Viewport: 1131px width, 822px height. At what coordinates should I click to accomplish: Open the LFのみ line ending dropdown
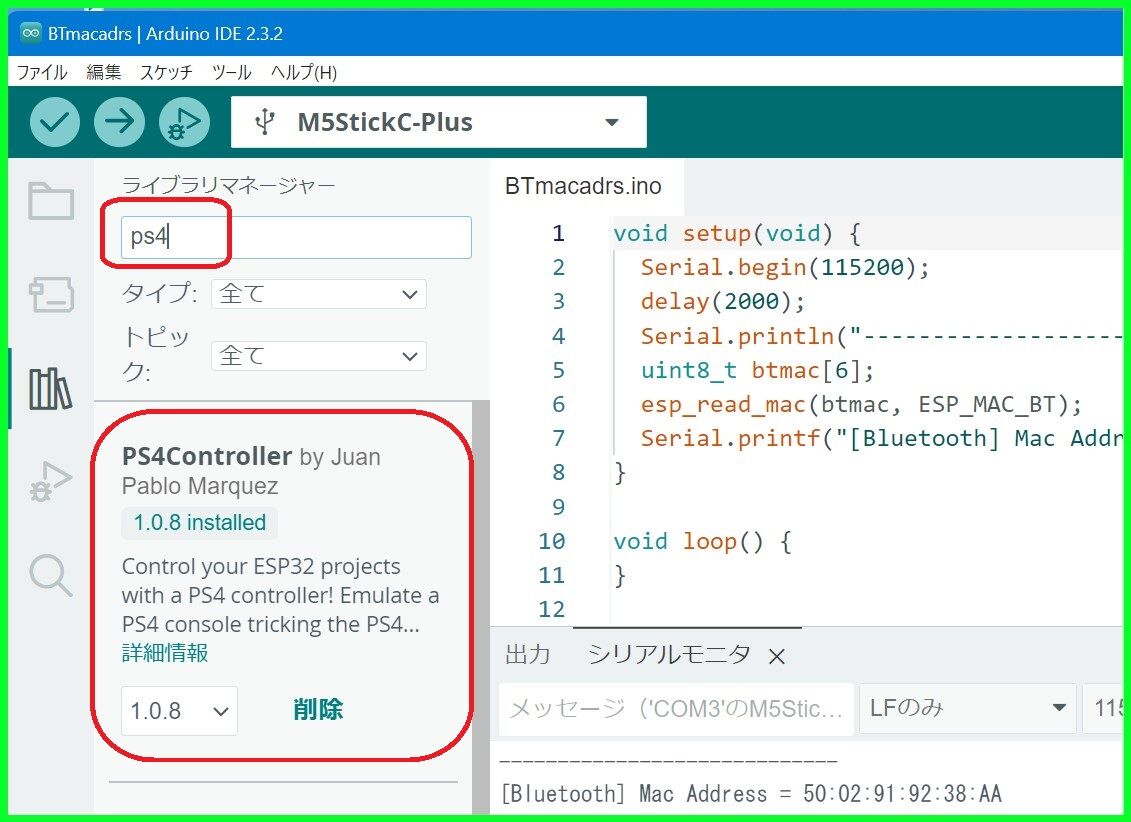(x=967, y=708)
